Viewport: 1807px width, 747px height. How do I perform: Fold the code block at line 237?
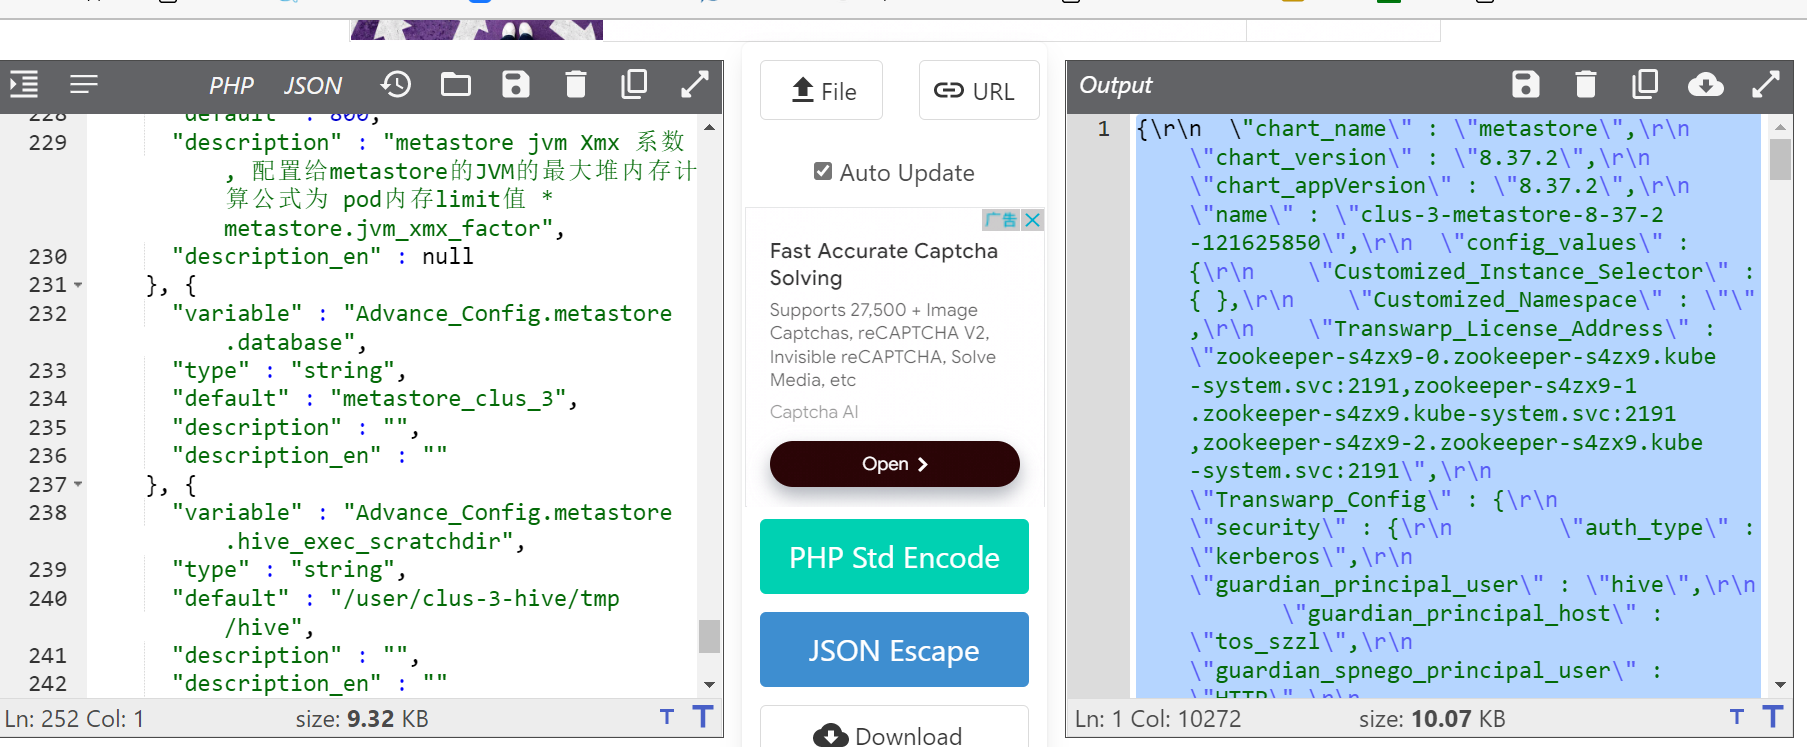point(78,485)
